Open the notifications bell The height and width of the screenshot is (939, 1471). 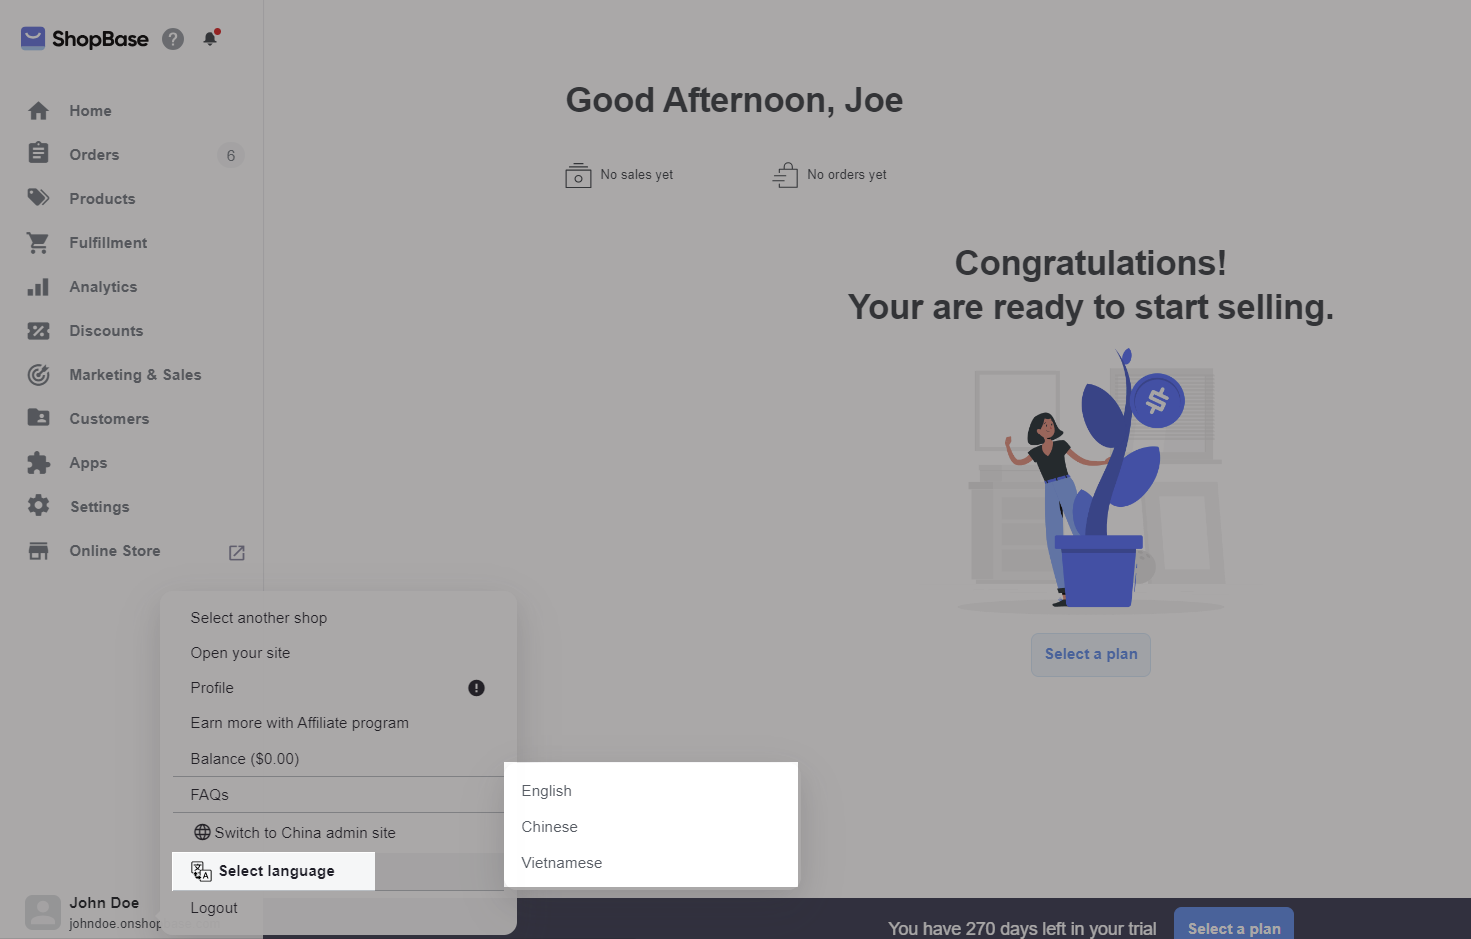coord(210,39)
